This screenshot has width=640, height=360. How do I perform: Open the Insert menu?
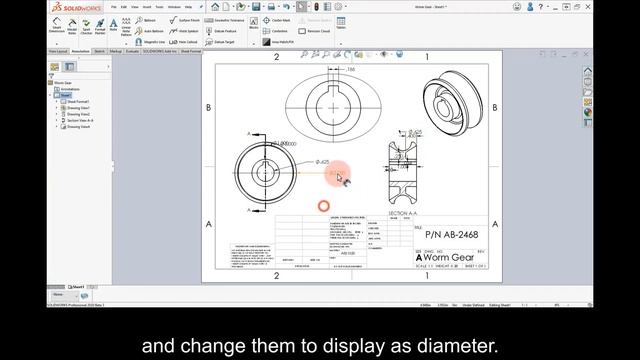pyautogui.click(x=147, y=7)
